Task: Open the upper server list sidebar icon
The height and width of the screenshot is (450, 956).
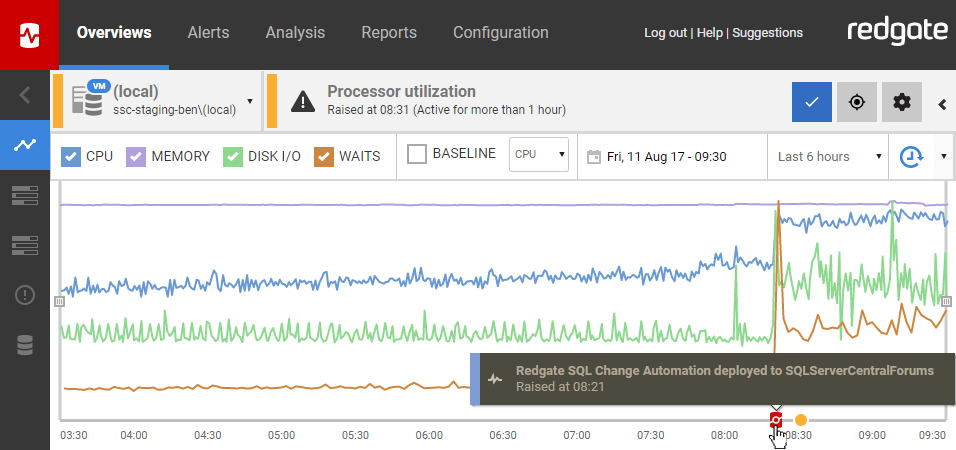Action: (x=25, y=196)
